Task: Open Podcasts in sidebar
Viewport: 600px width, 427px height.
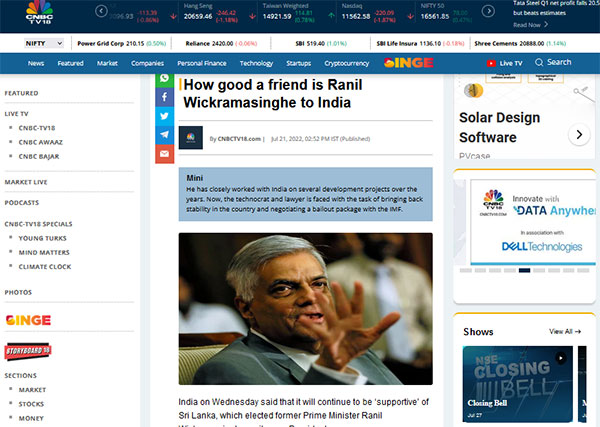Action: pyautogui.click(x=21, y=202)
